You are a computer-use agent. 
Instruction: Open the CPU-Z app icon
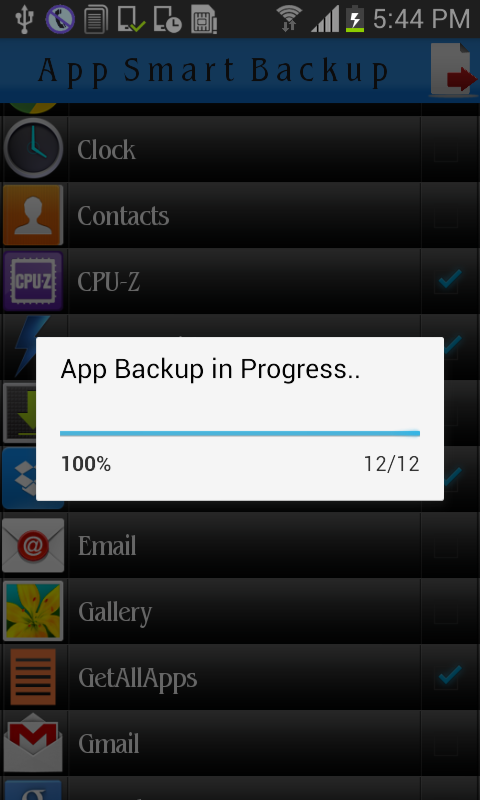pos(33,281)
